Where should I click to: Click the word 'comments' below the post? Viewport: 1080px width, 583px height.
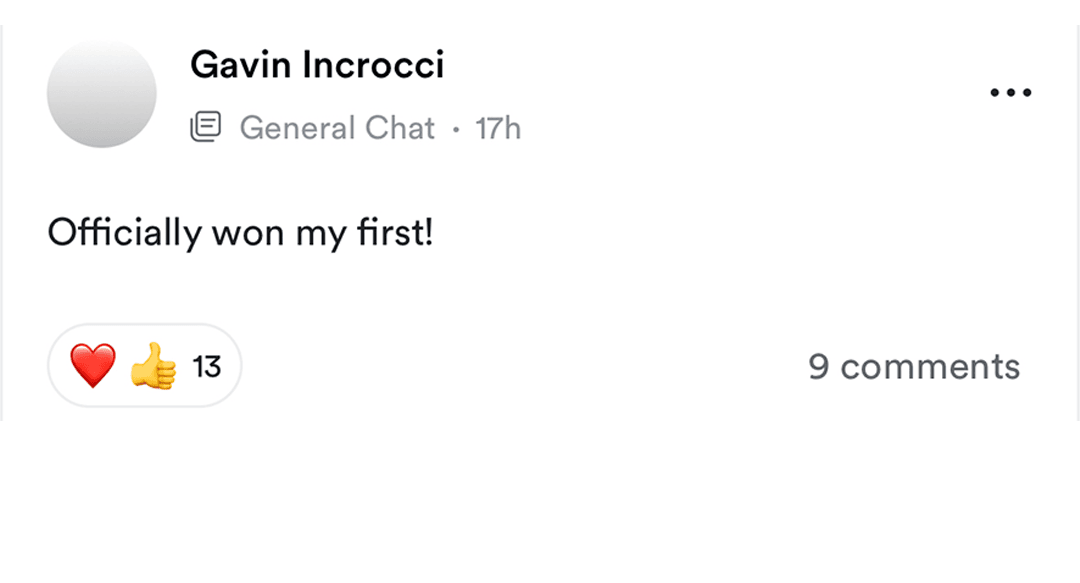coord(930,366)
